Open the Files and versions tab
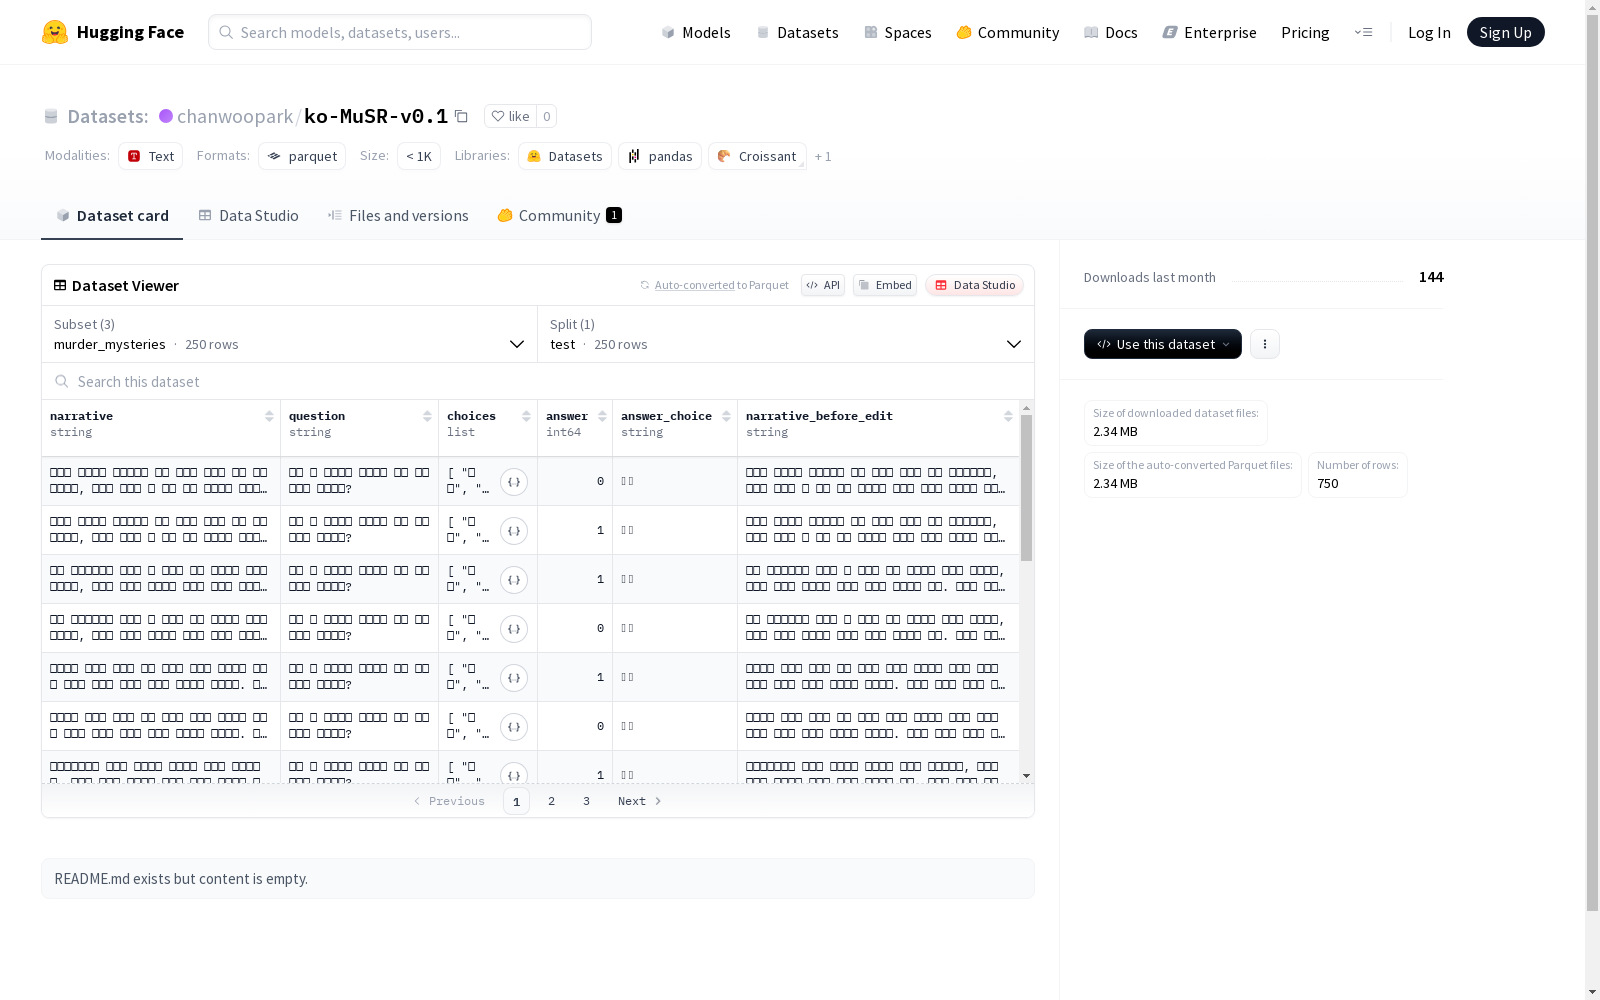This screenshot has height=1000, width=1600. (x=398, y=216)
